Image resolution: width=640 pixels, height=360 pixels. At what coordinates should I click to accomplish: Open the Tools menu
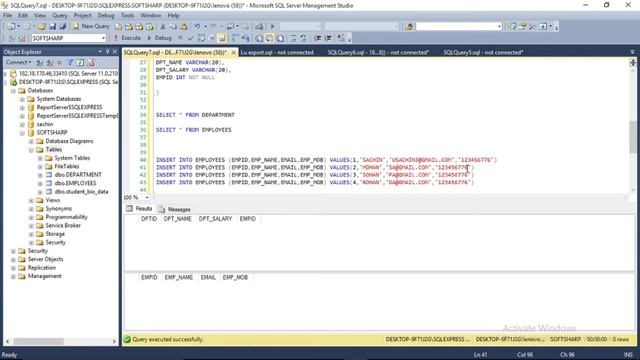point(127,16)
